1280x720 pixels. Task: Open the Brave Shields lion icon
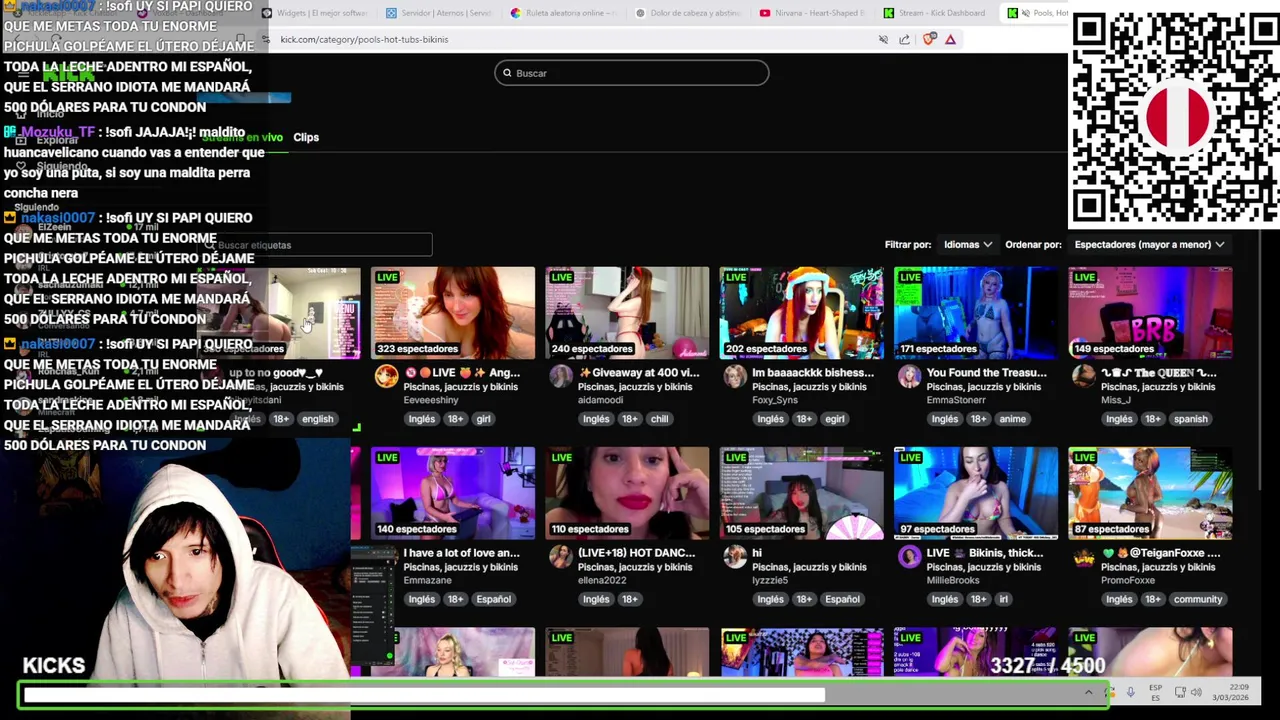(x=929, y=39)
